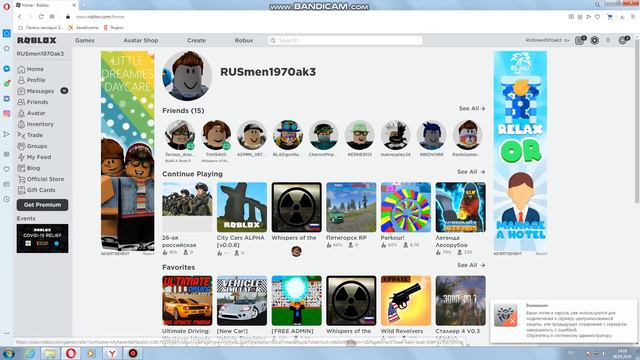Open Avatar in the sidebar
This screenshot has height=360, width=640.
tap(31, 113)
